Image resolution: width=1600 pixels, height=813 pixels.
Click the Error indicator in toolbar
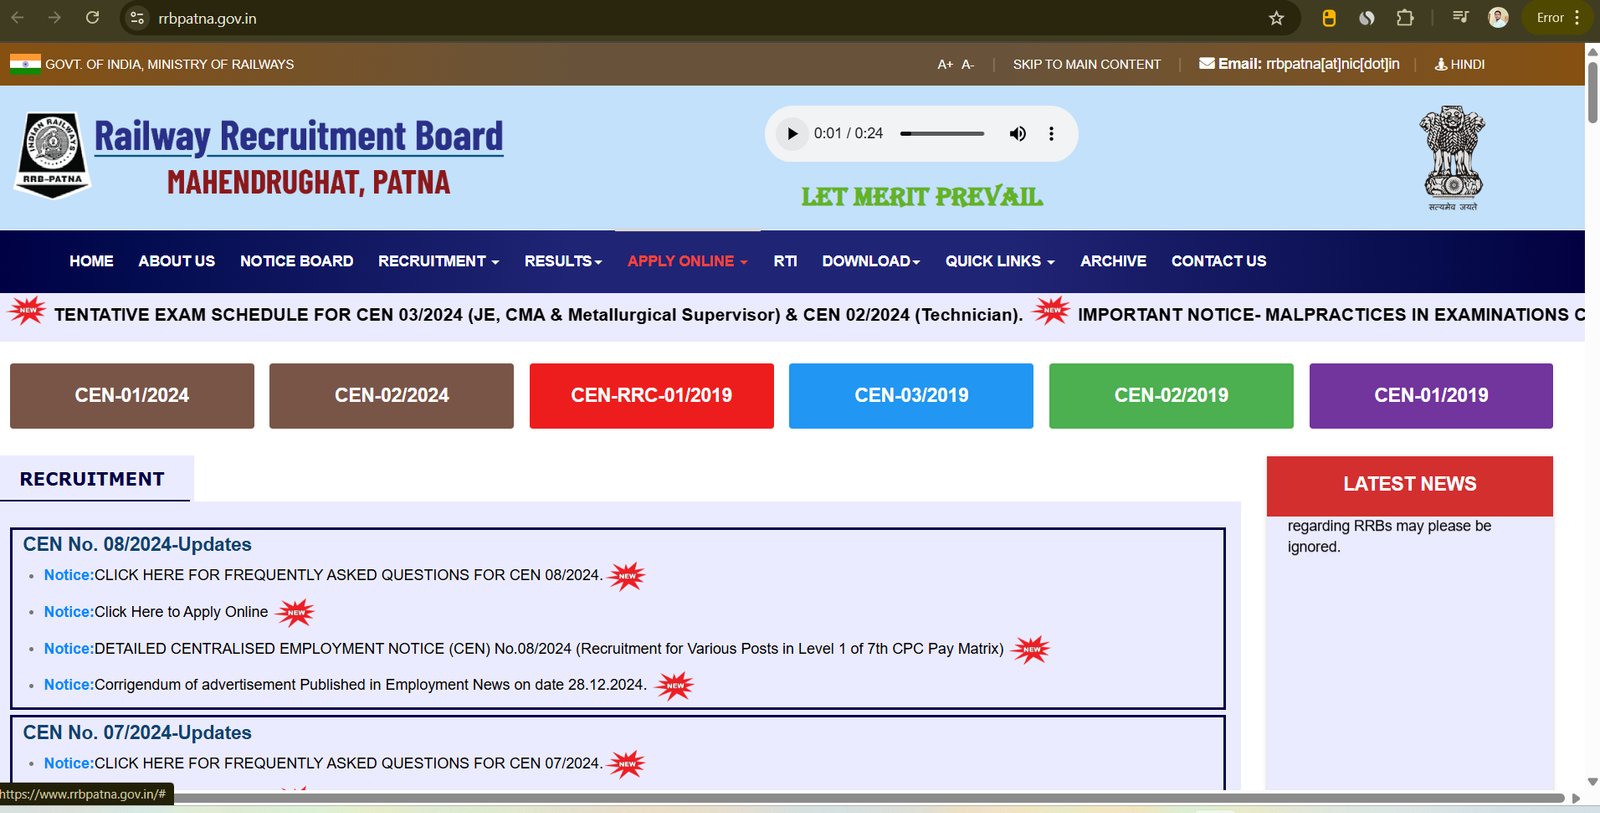click(x=1550, y=17)
